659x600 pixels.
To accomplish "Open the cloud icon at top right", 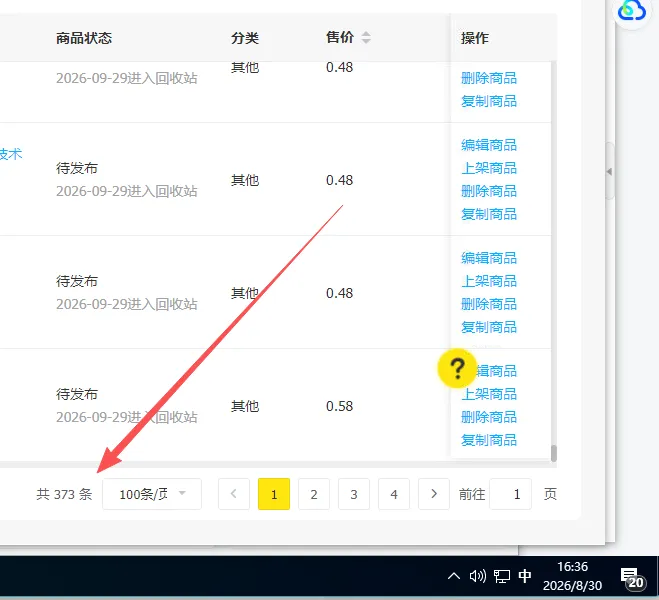I will 631,11.
